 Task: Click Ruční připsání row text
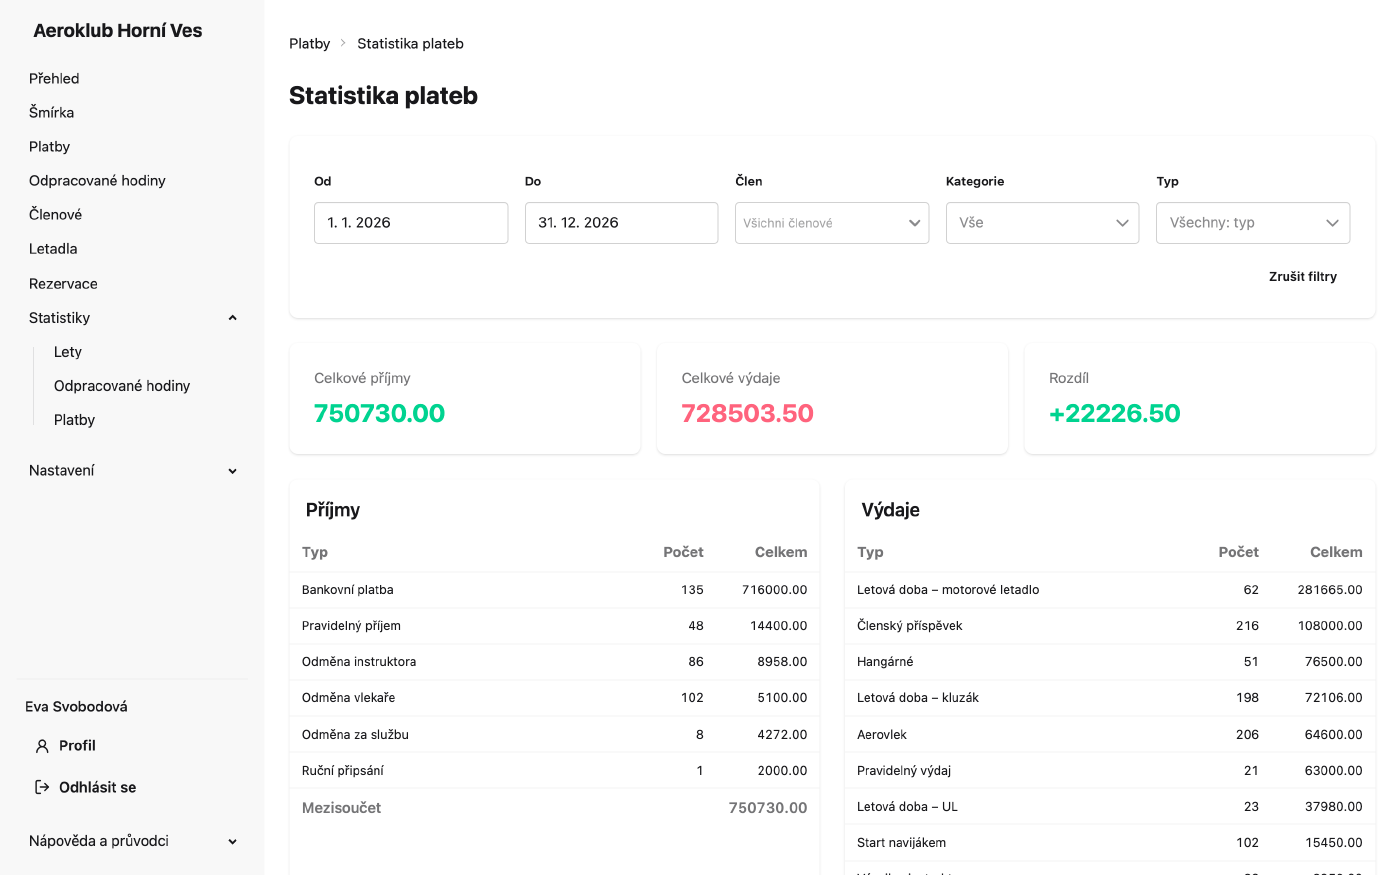(x=343, y=771)
